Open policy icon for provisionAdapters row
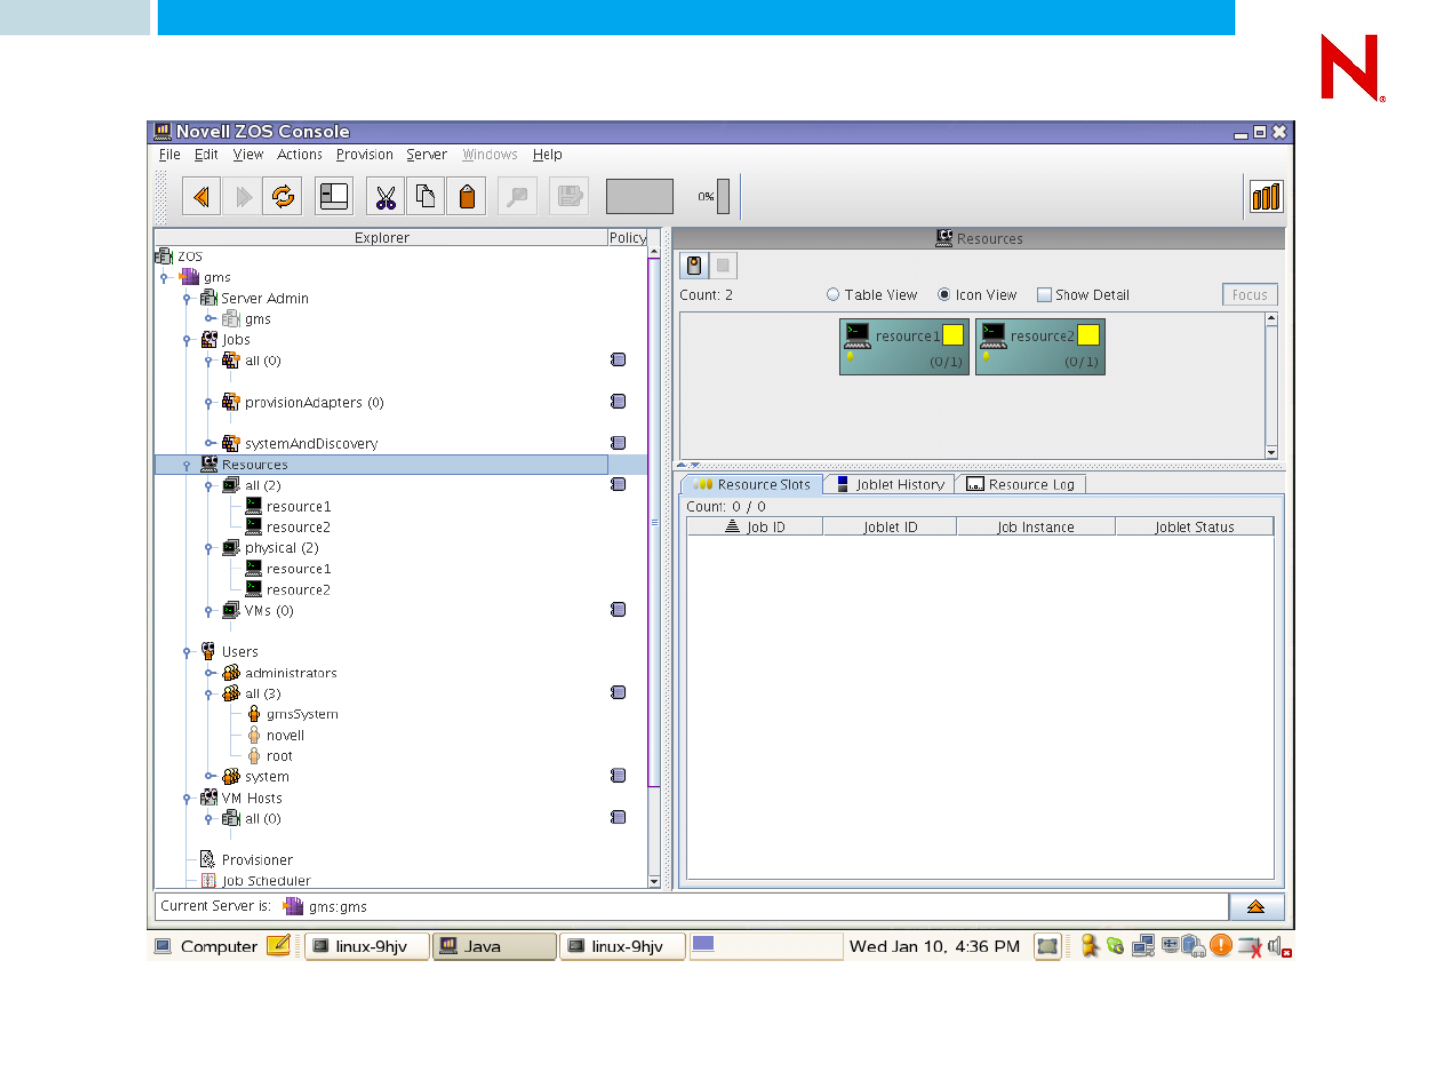This screenshot has height=1080, width=1440. [618, 402]
